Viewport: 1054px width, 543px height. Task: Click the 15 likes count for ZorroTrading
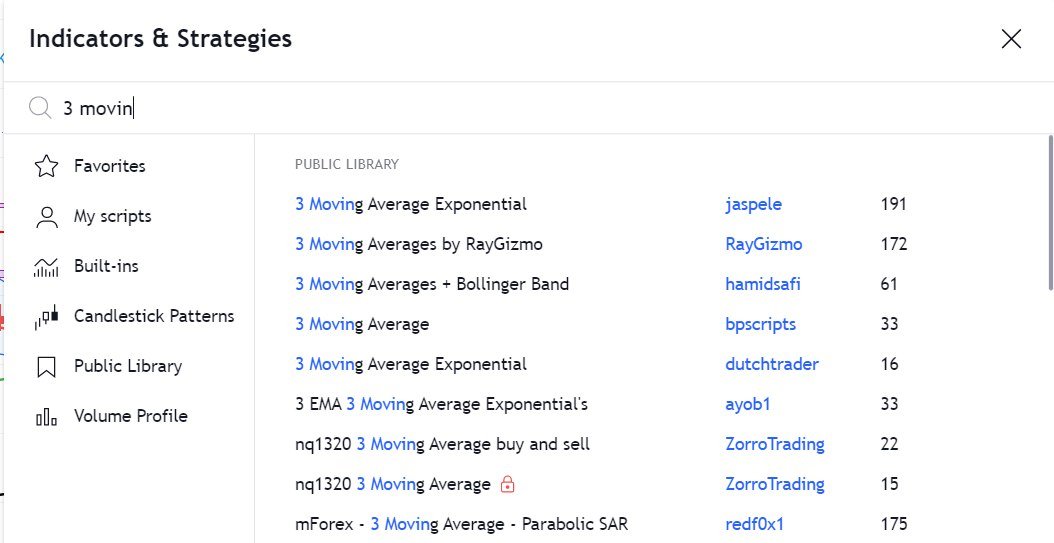click(x=889, y=485)
